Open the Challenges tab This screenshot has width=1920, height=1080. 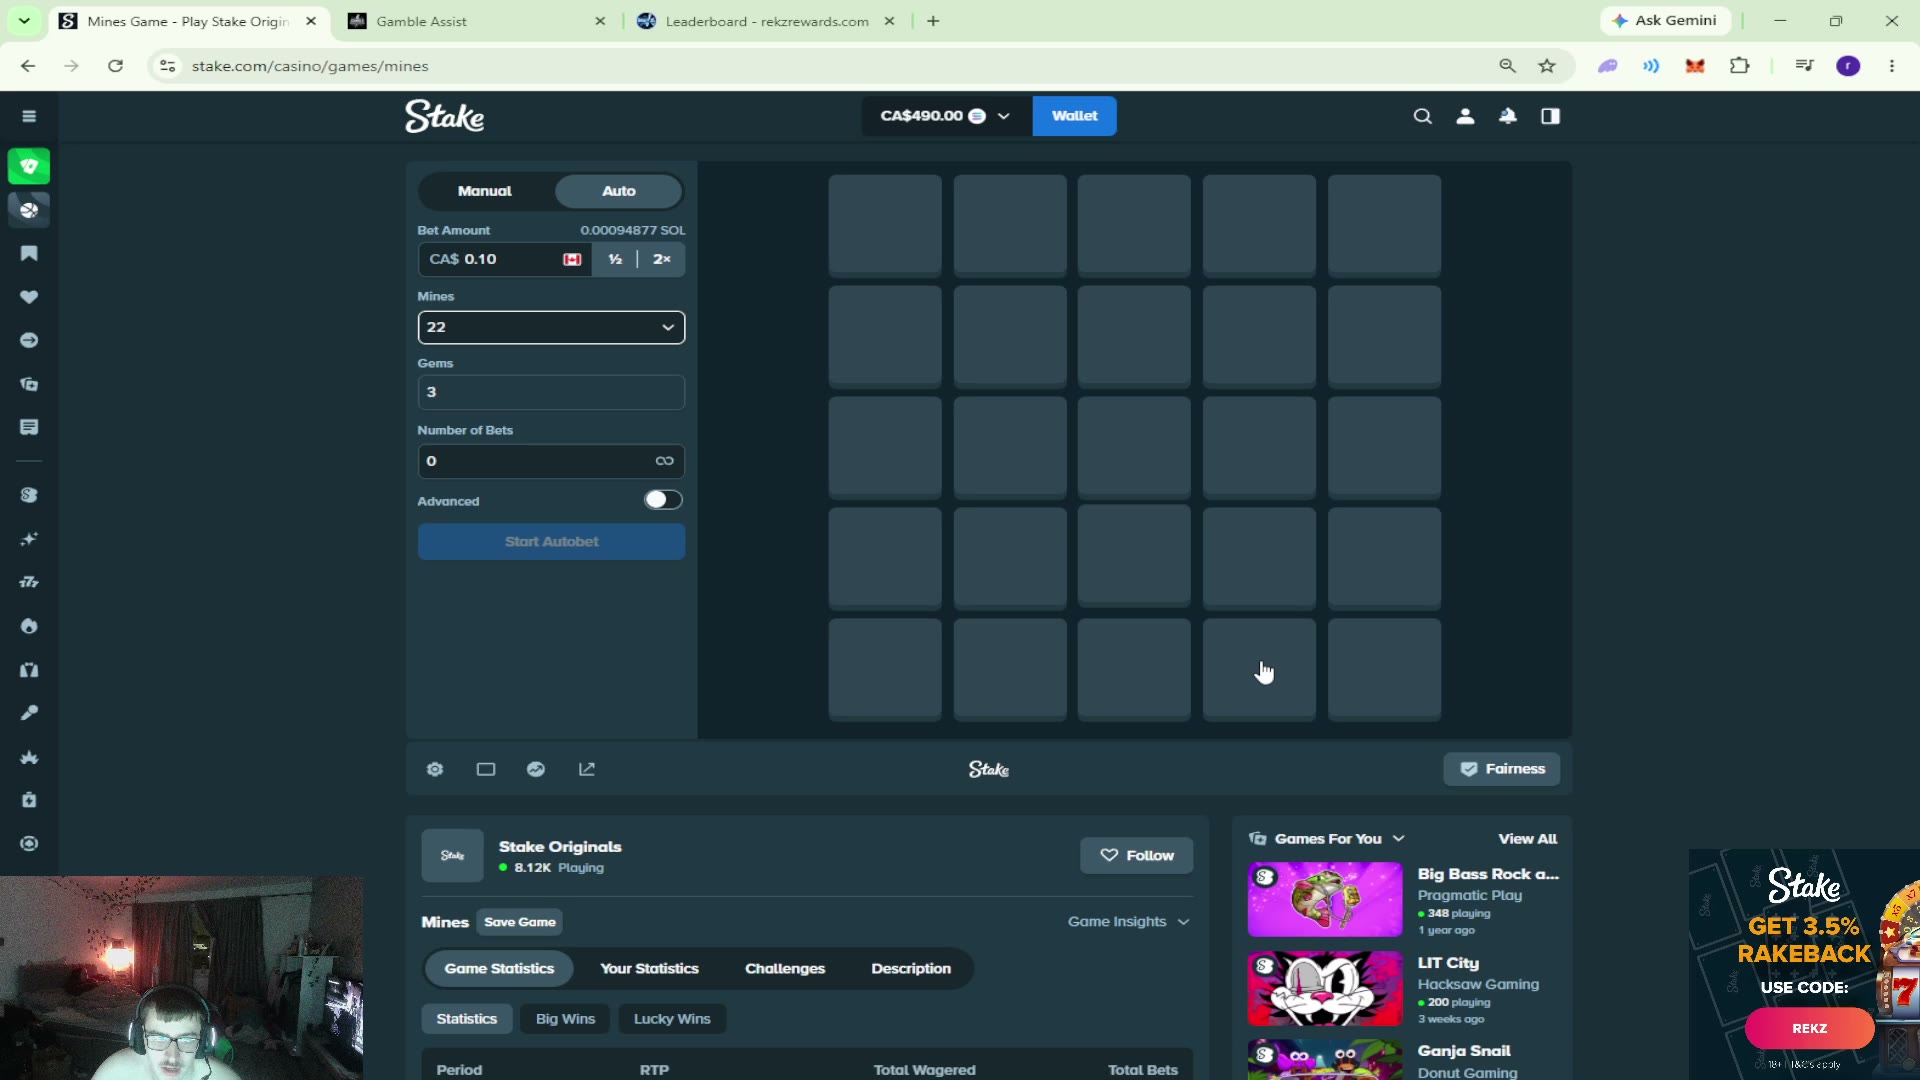(785, 968)
